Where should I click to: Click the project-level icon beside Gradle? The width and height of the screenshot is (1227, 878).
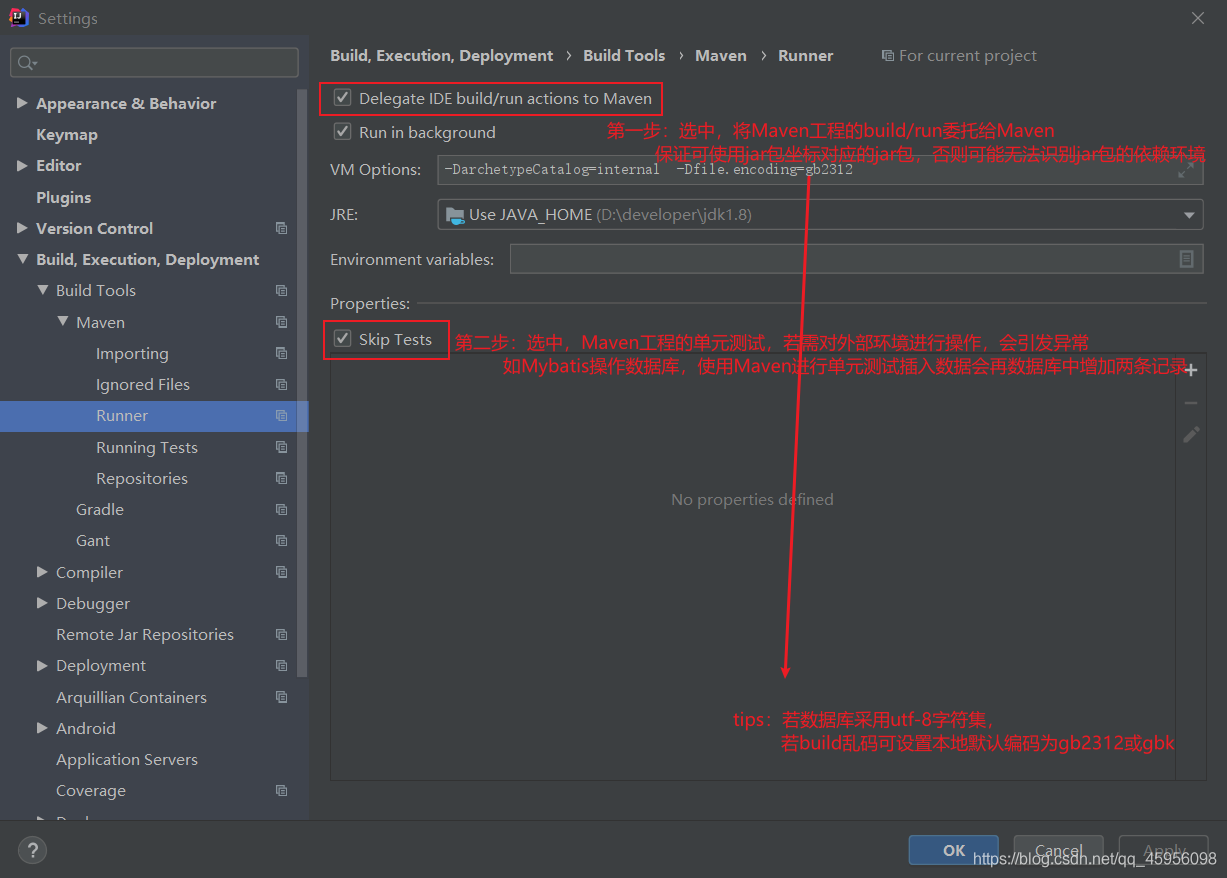click(281, 509)
